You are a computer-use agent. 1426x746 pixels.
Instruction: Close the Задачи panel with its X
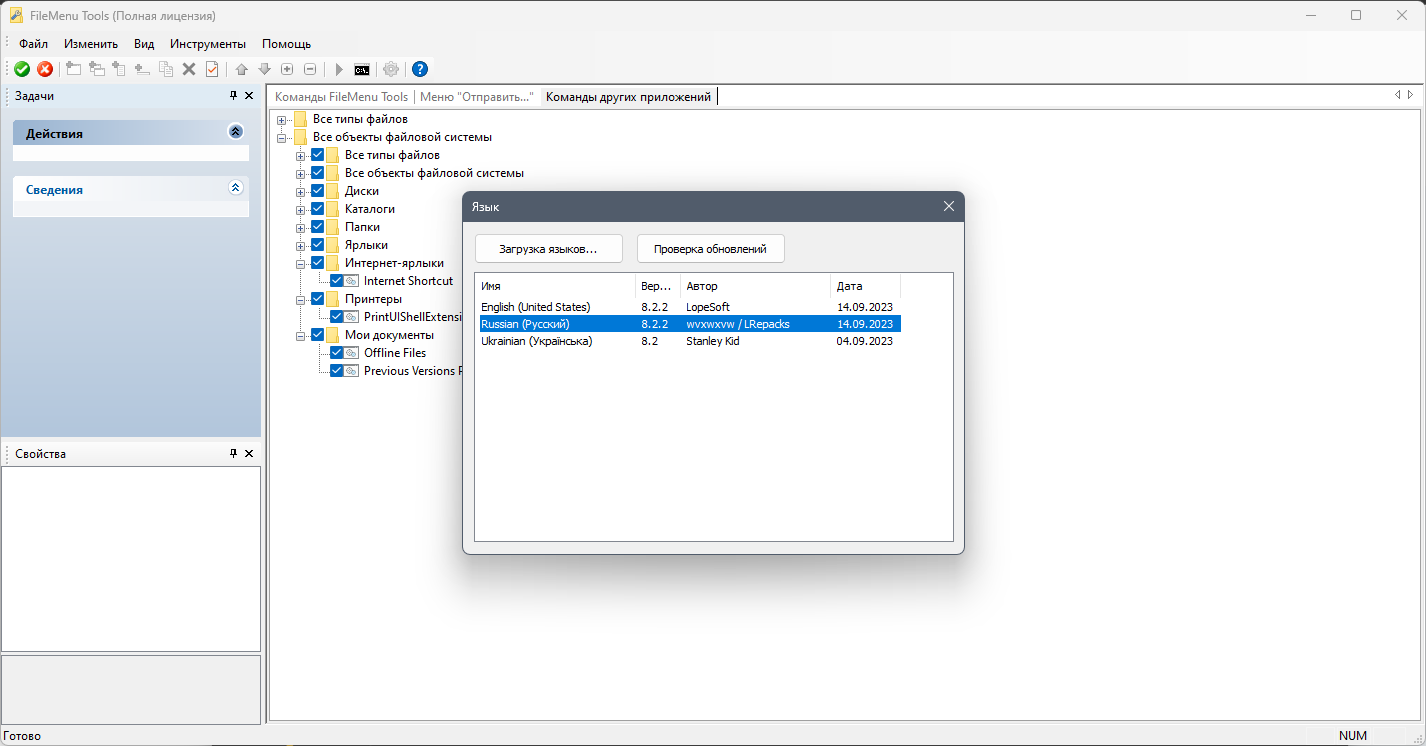pyautogui.click(x=249, y=95)
